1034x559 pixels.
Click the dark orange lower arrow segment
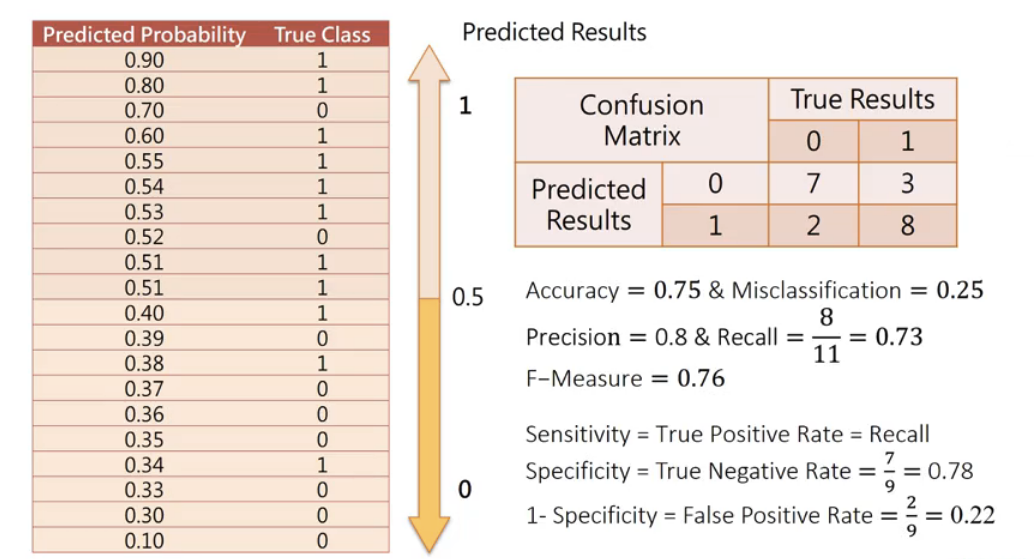tap(430, 400)
